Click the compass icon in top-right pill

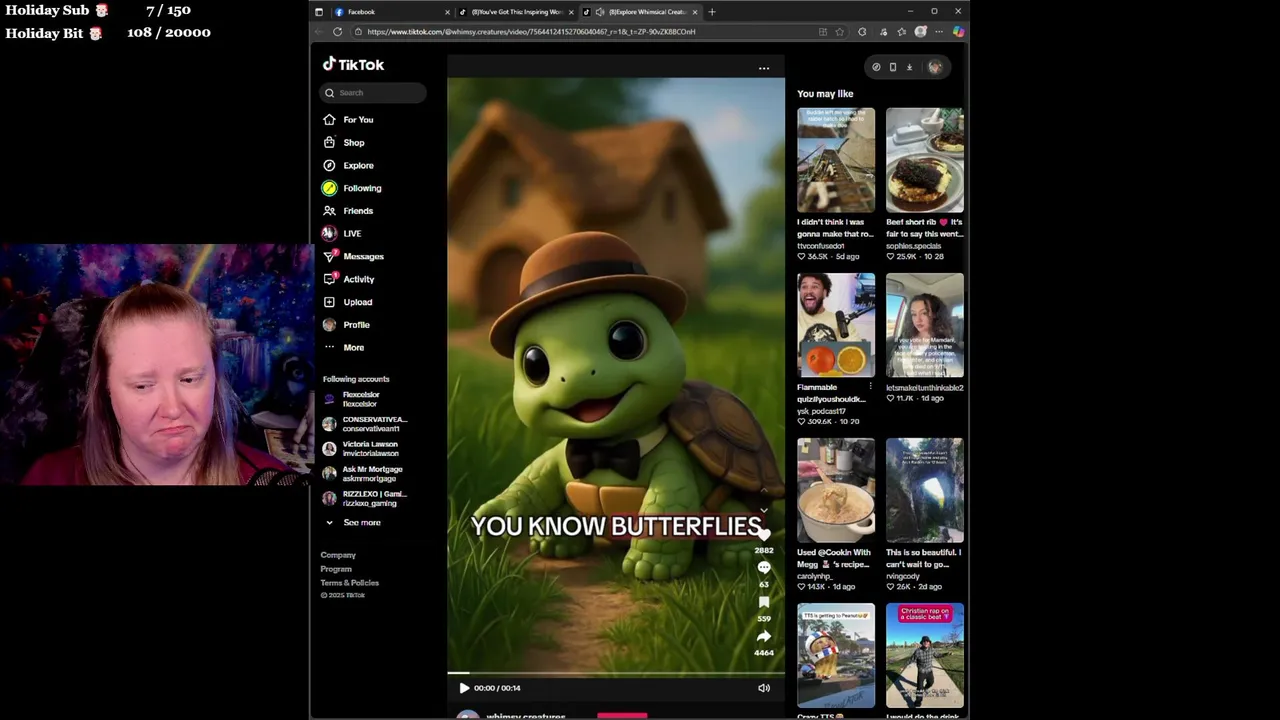tap(876, 67)
